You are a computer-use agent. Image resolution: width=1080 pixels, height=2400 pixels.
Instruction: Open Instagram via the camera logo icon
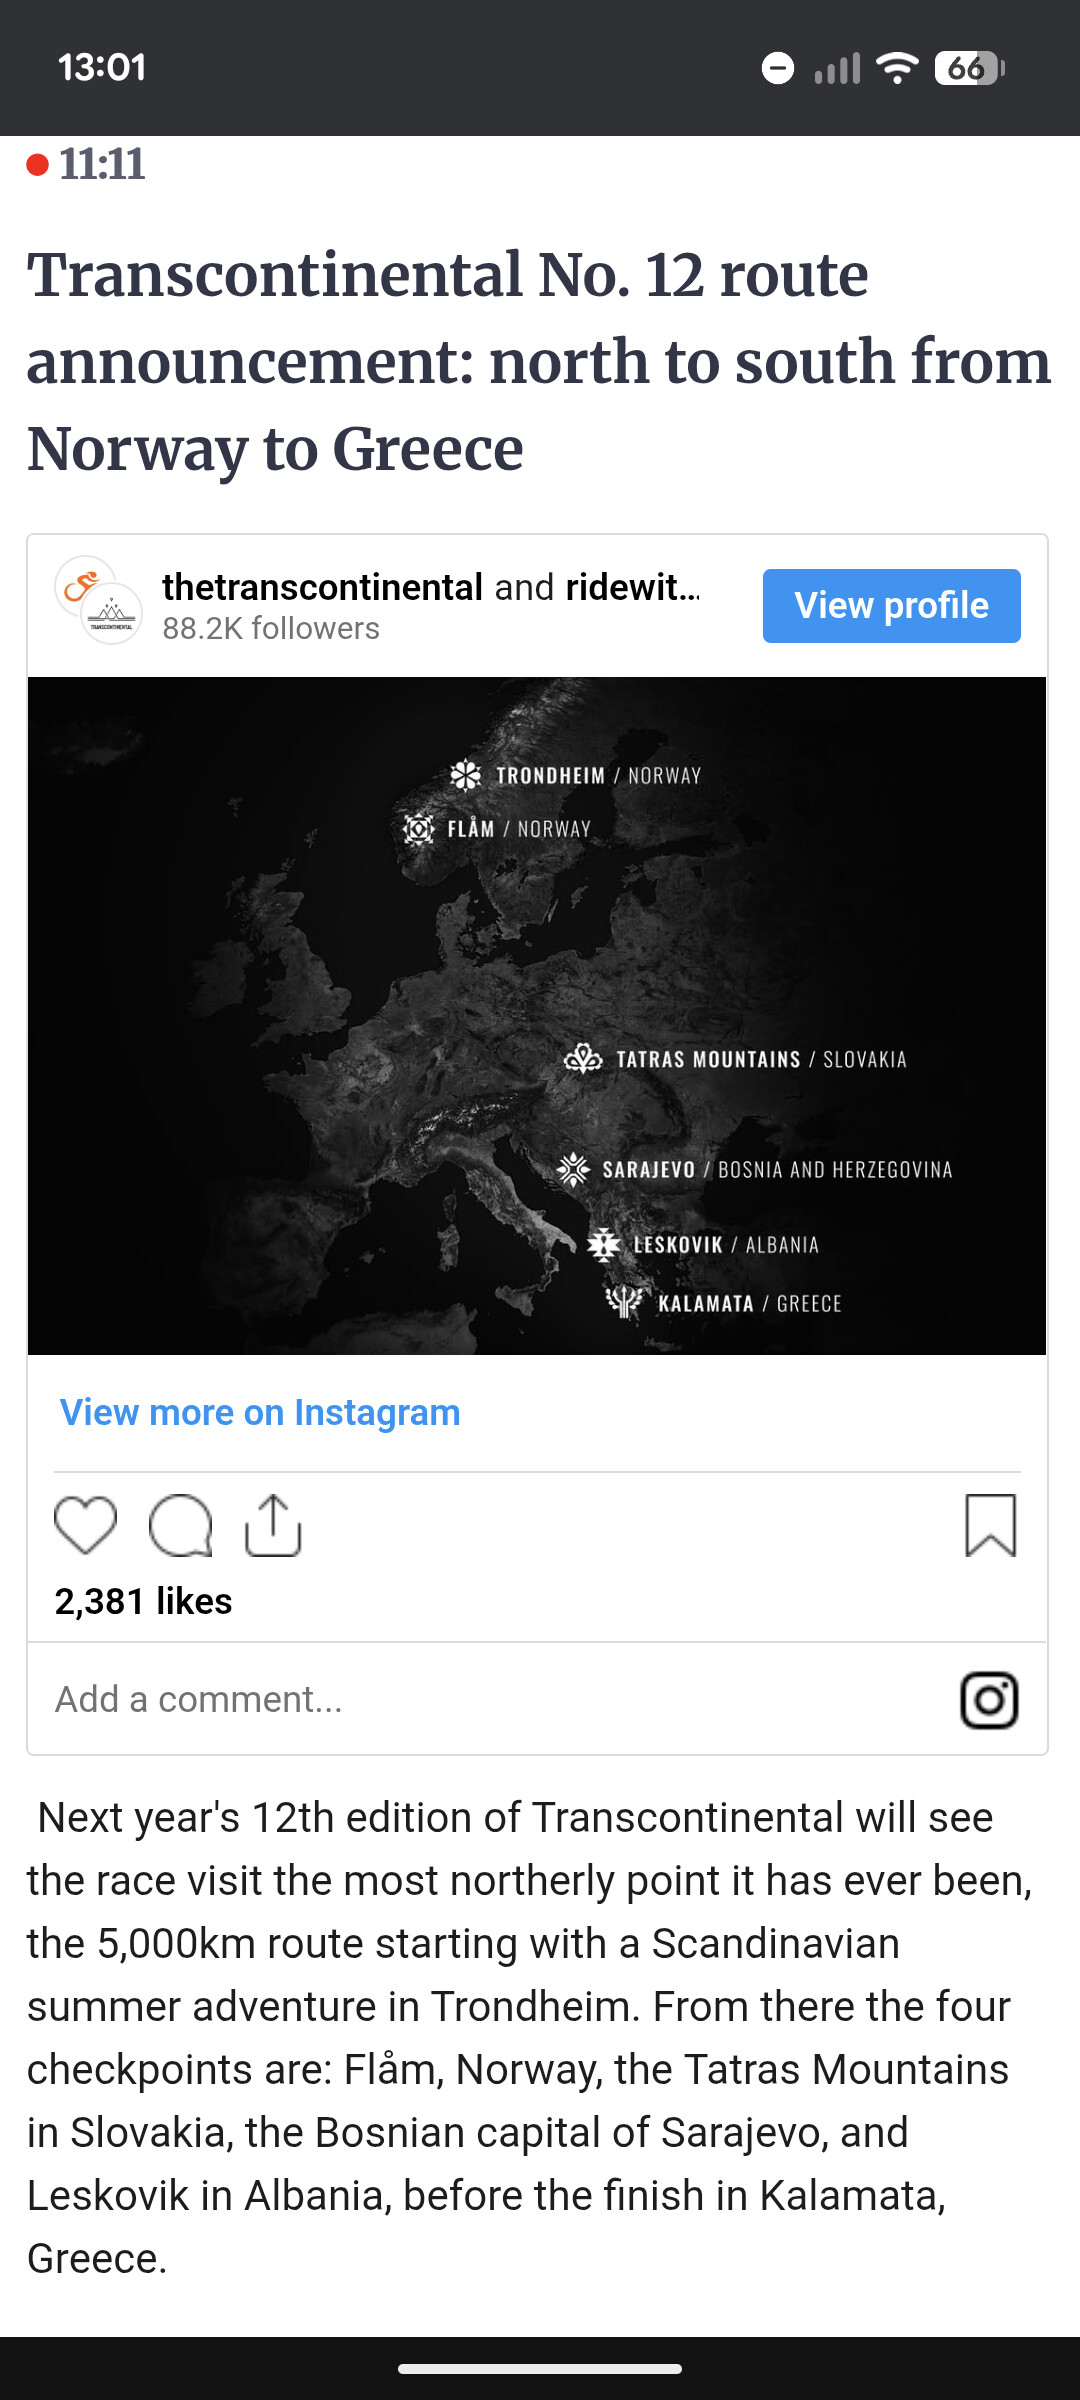pyautogui.click(x=989, y=1700)
